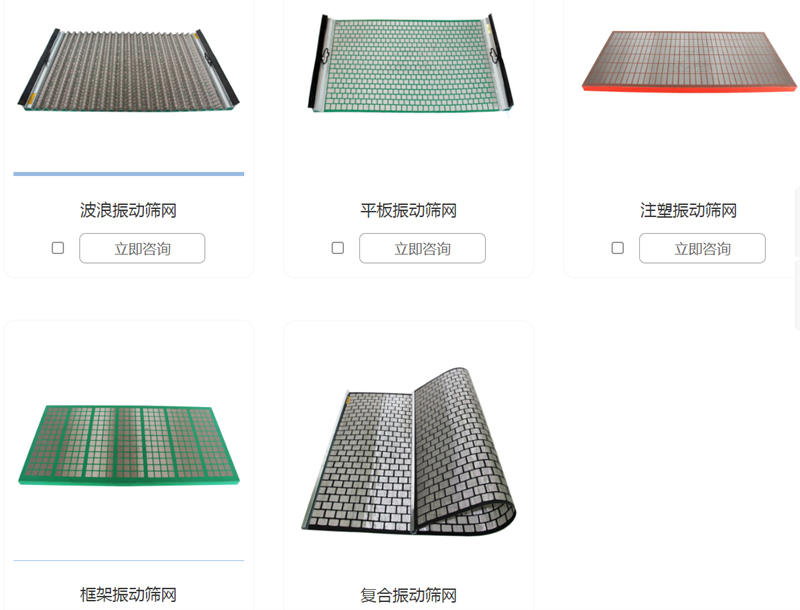The image size is (800, 610).
Task: Open the 波浪振动筛网 product image
Action: tap(129, 69)
